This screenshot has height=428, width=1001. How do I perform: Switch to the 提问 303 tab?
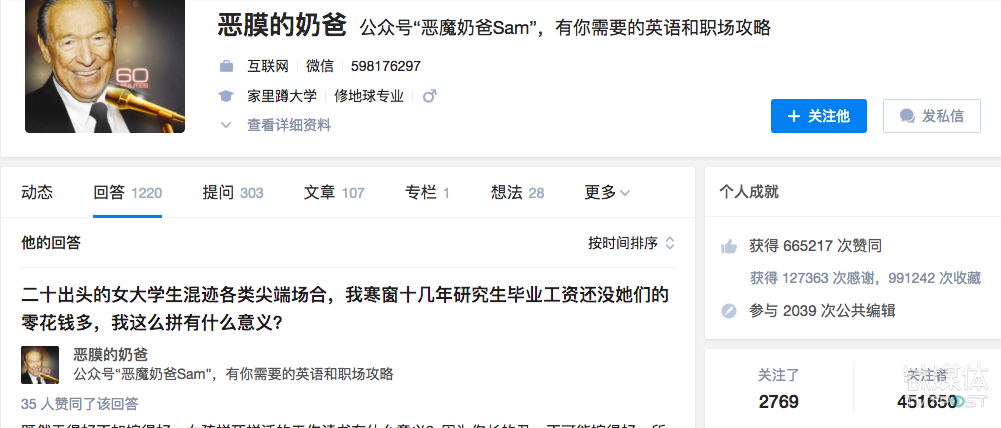tap(233, 192)
